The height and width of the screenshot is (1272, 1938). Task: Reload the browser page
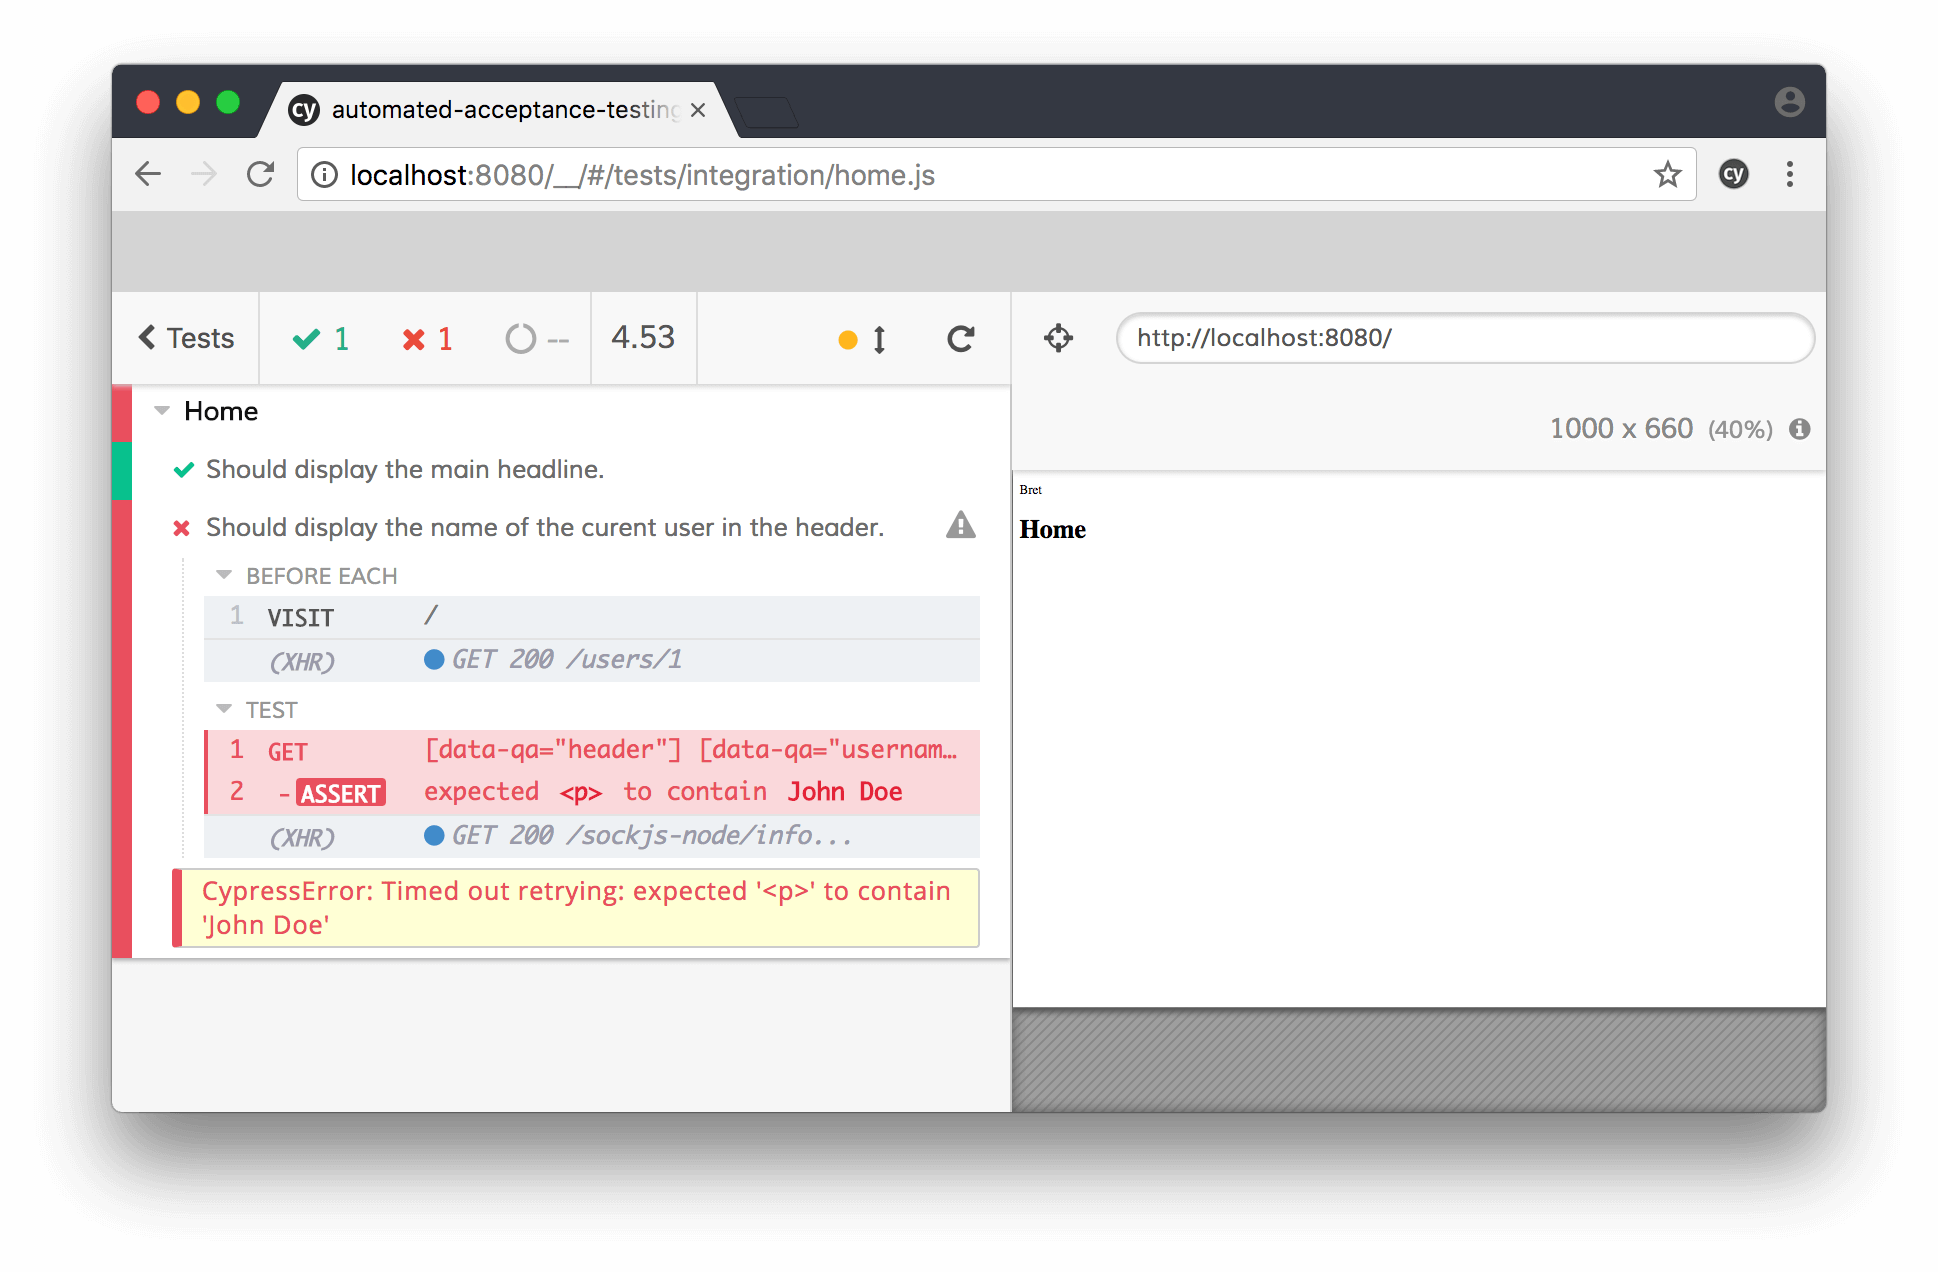pos(260,175)
